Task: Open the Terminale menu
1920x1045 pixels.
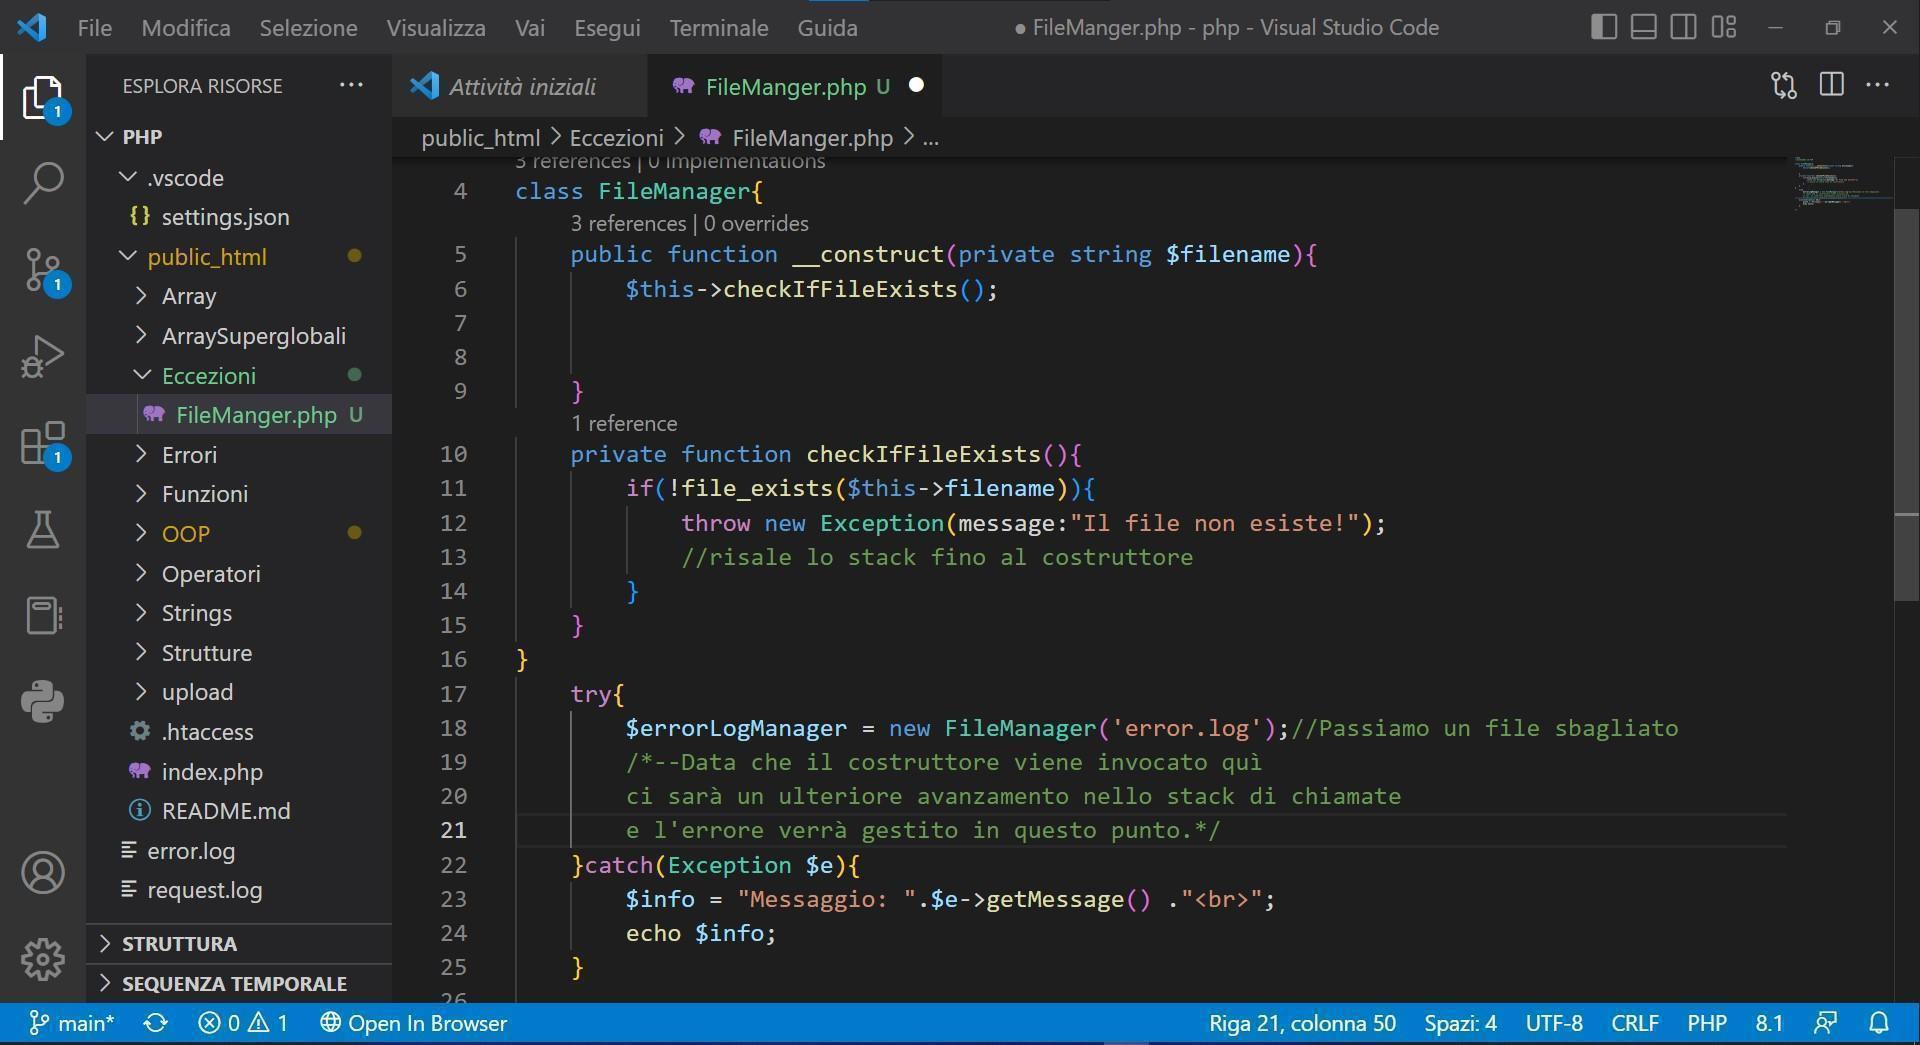Action: 719,28
